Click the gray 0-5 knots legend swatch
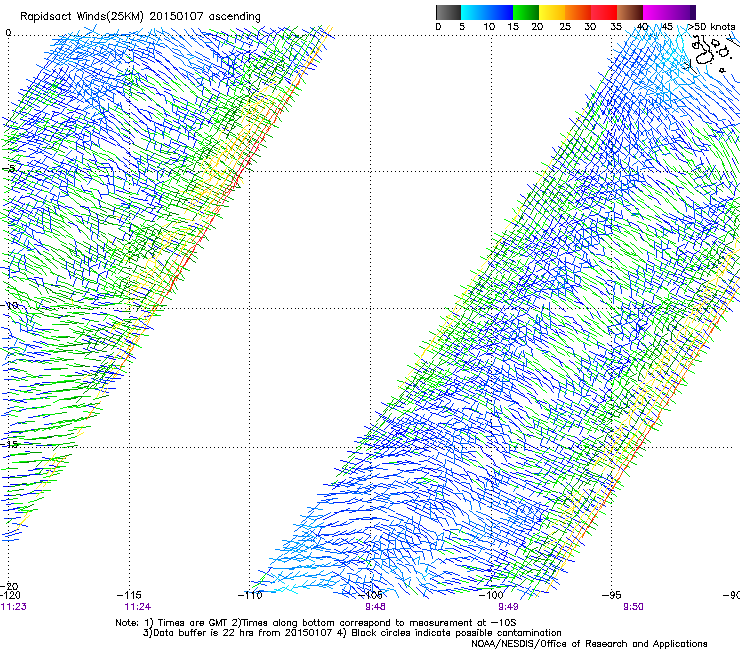Image resolution: width=740 pixels, height=650 pixels. (x=448, y=12)
